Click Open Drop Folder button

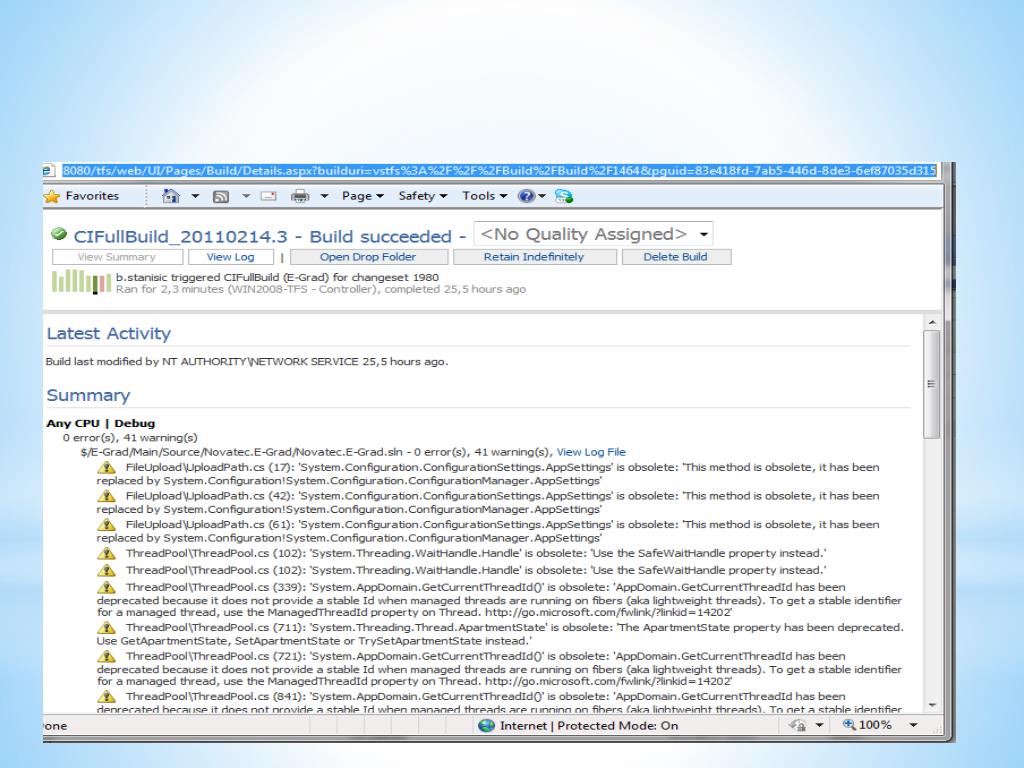[368, 257]
